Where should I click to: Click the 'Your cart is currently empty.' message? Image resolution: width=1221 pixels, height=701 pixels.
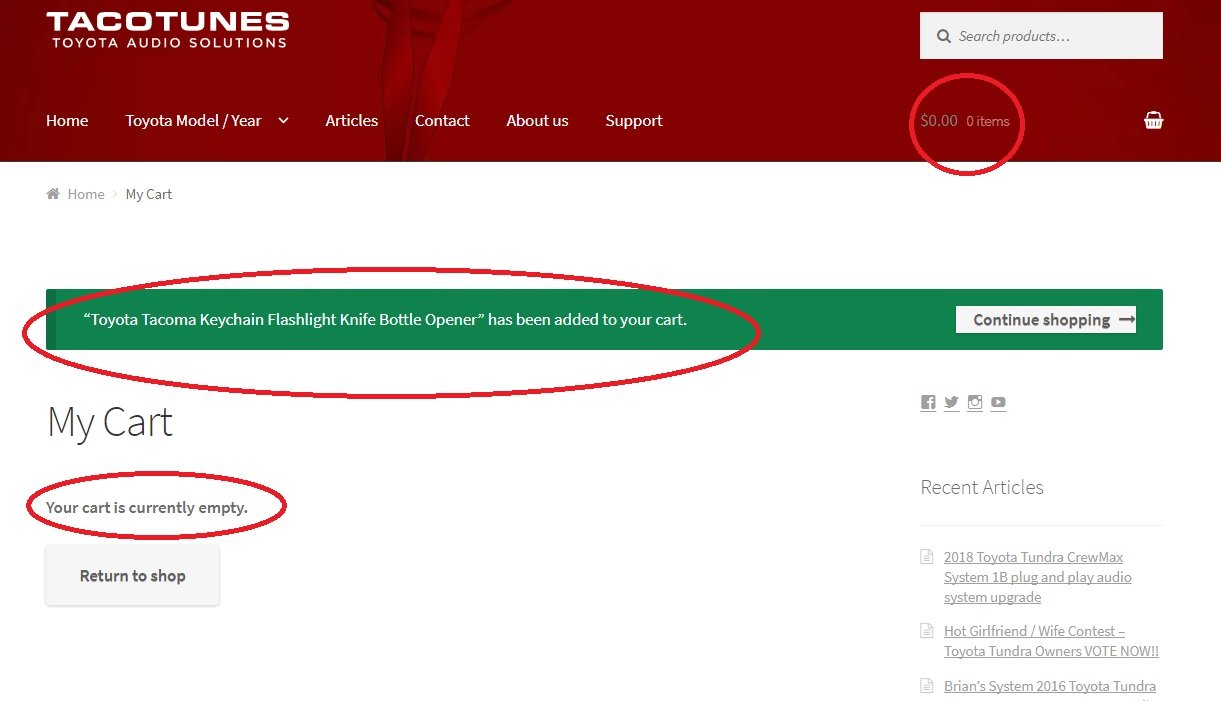pyautogui.click(x=147, y=508)
